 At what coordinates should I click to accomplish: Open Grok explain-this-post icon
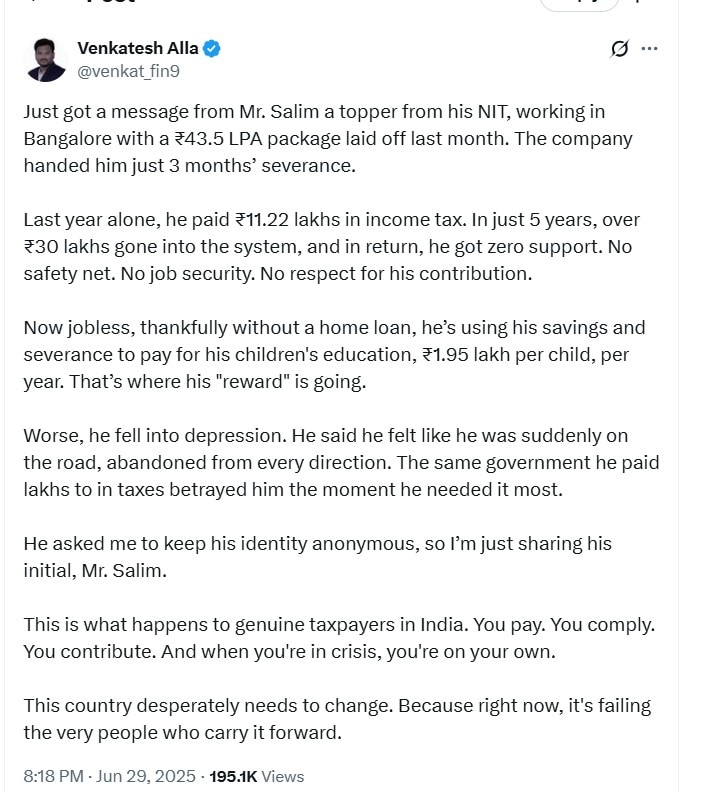coord(620,48)
